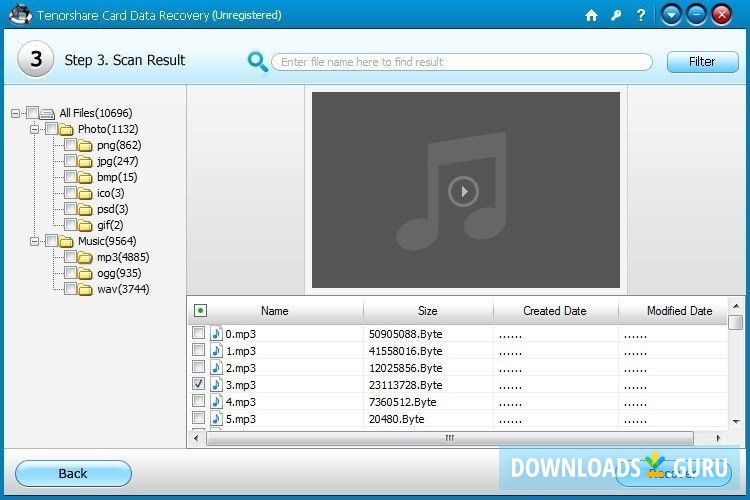Check the Music(9564) checkbox
The image size is (750, 500).
51,240
